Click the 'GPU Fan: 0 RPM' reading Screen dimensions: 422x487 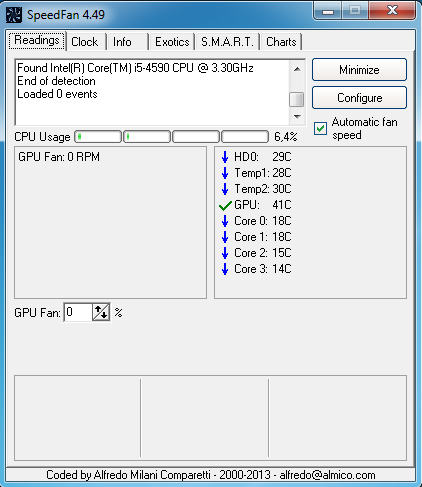[59, 157]
